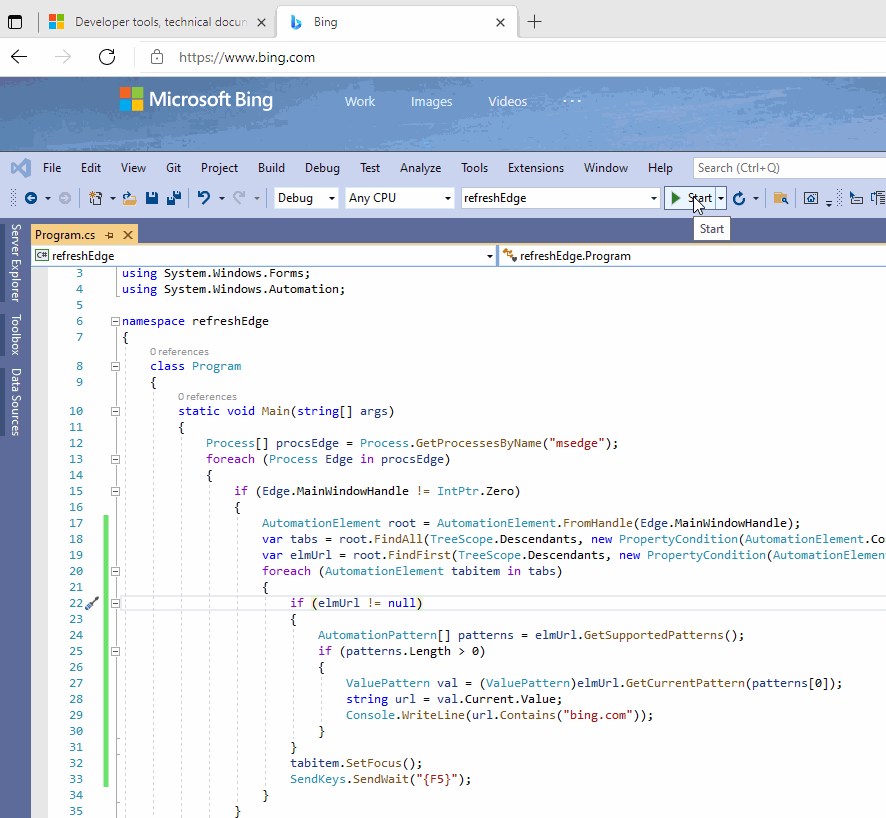
Task: Click the Save All icon
Action: tap(174, 198)
